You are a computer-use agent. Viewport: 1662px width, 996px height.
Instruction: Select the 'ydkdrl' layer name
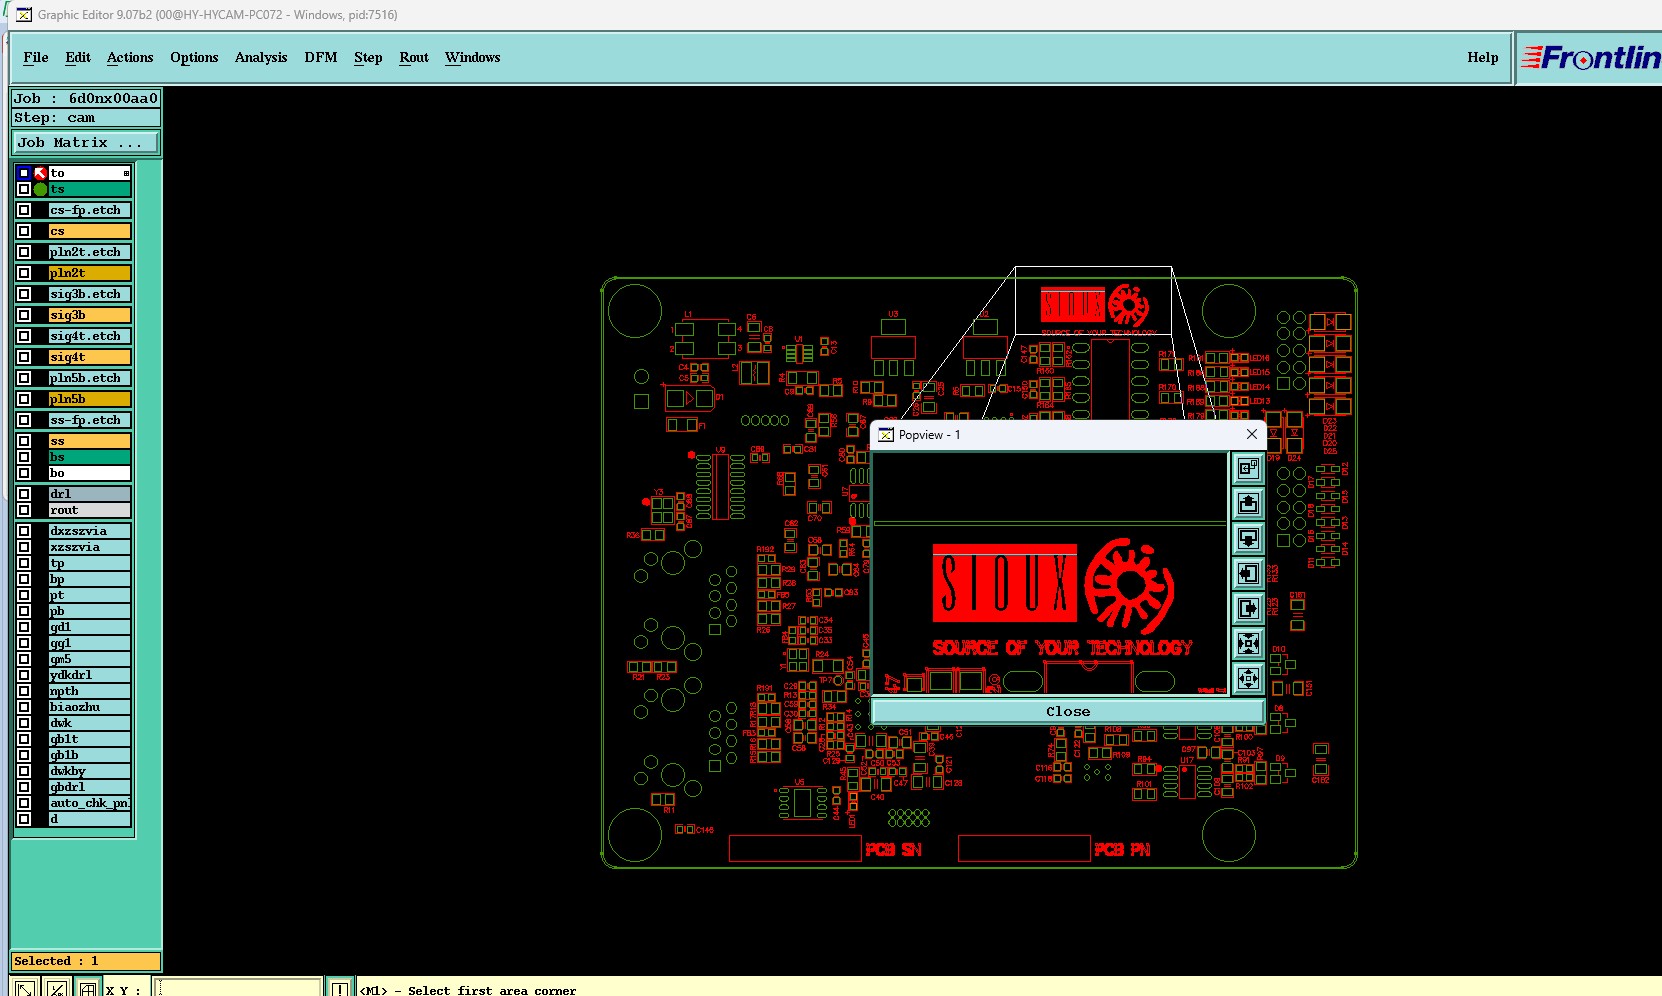tap(90, 675)
